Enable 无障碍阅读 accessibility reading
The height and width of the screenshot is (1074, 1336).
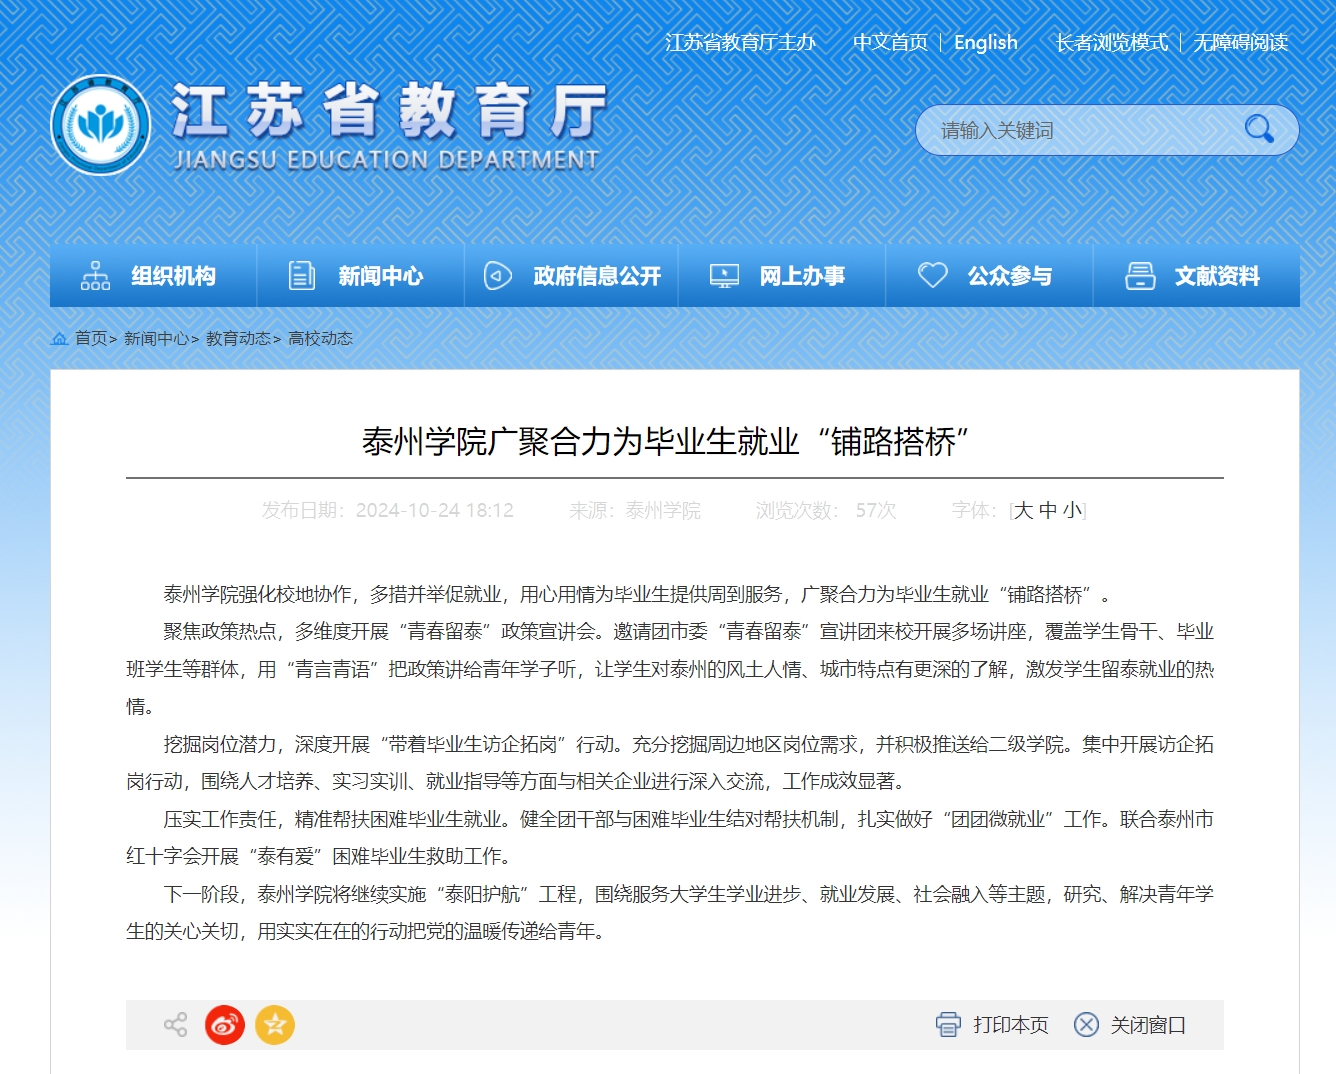point(1240,43)
